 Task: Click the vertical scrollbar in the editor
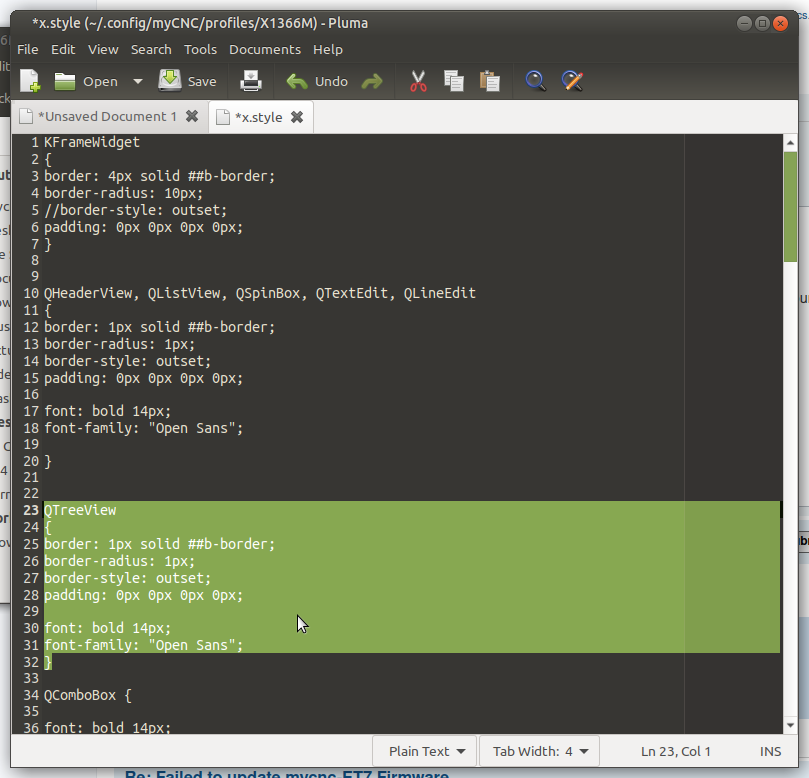(x=790, y=400)
